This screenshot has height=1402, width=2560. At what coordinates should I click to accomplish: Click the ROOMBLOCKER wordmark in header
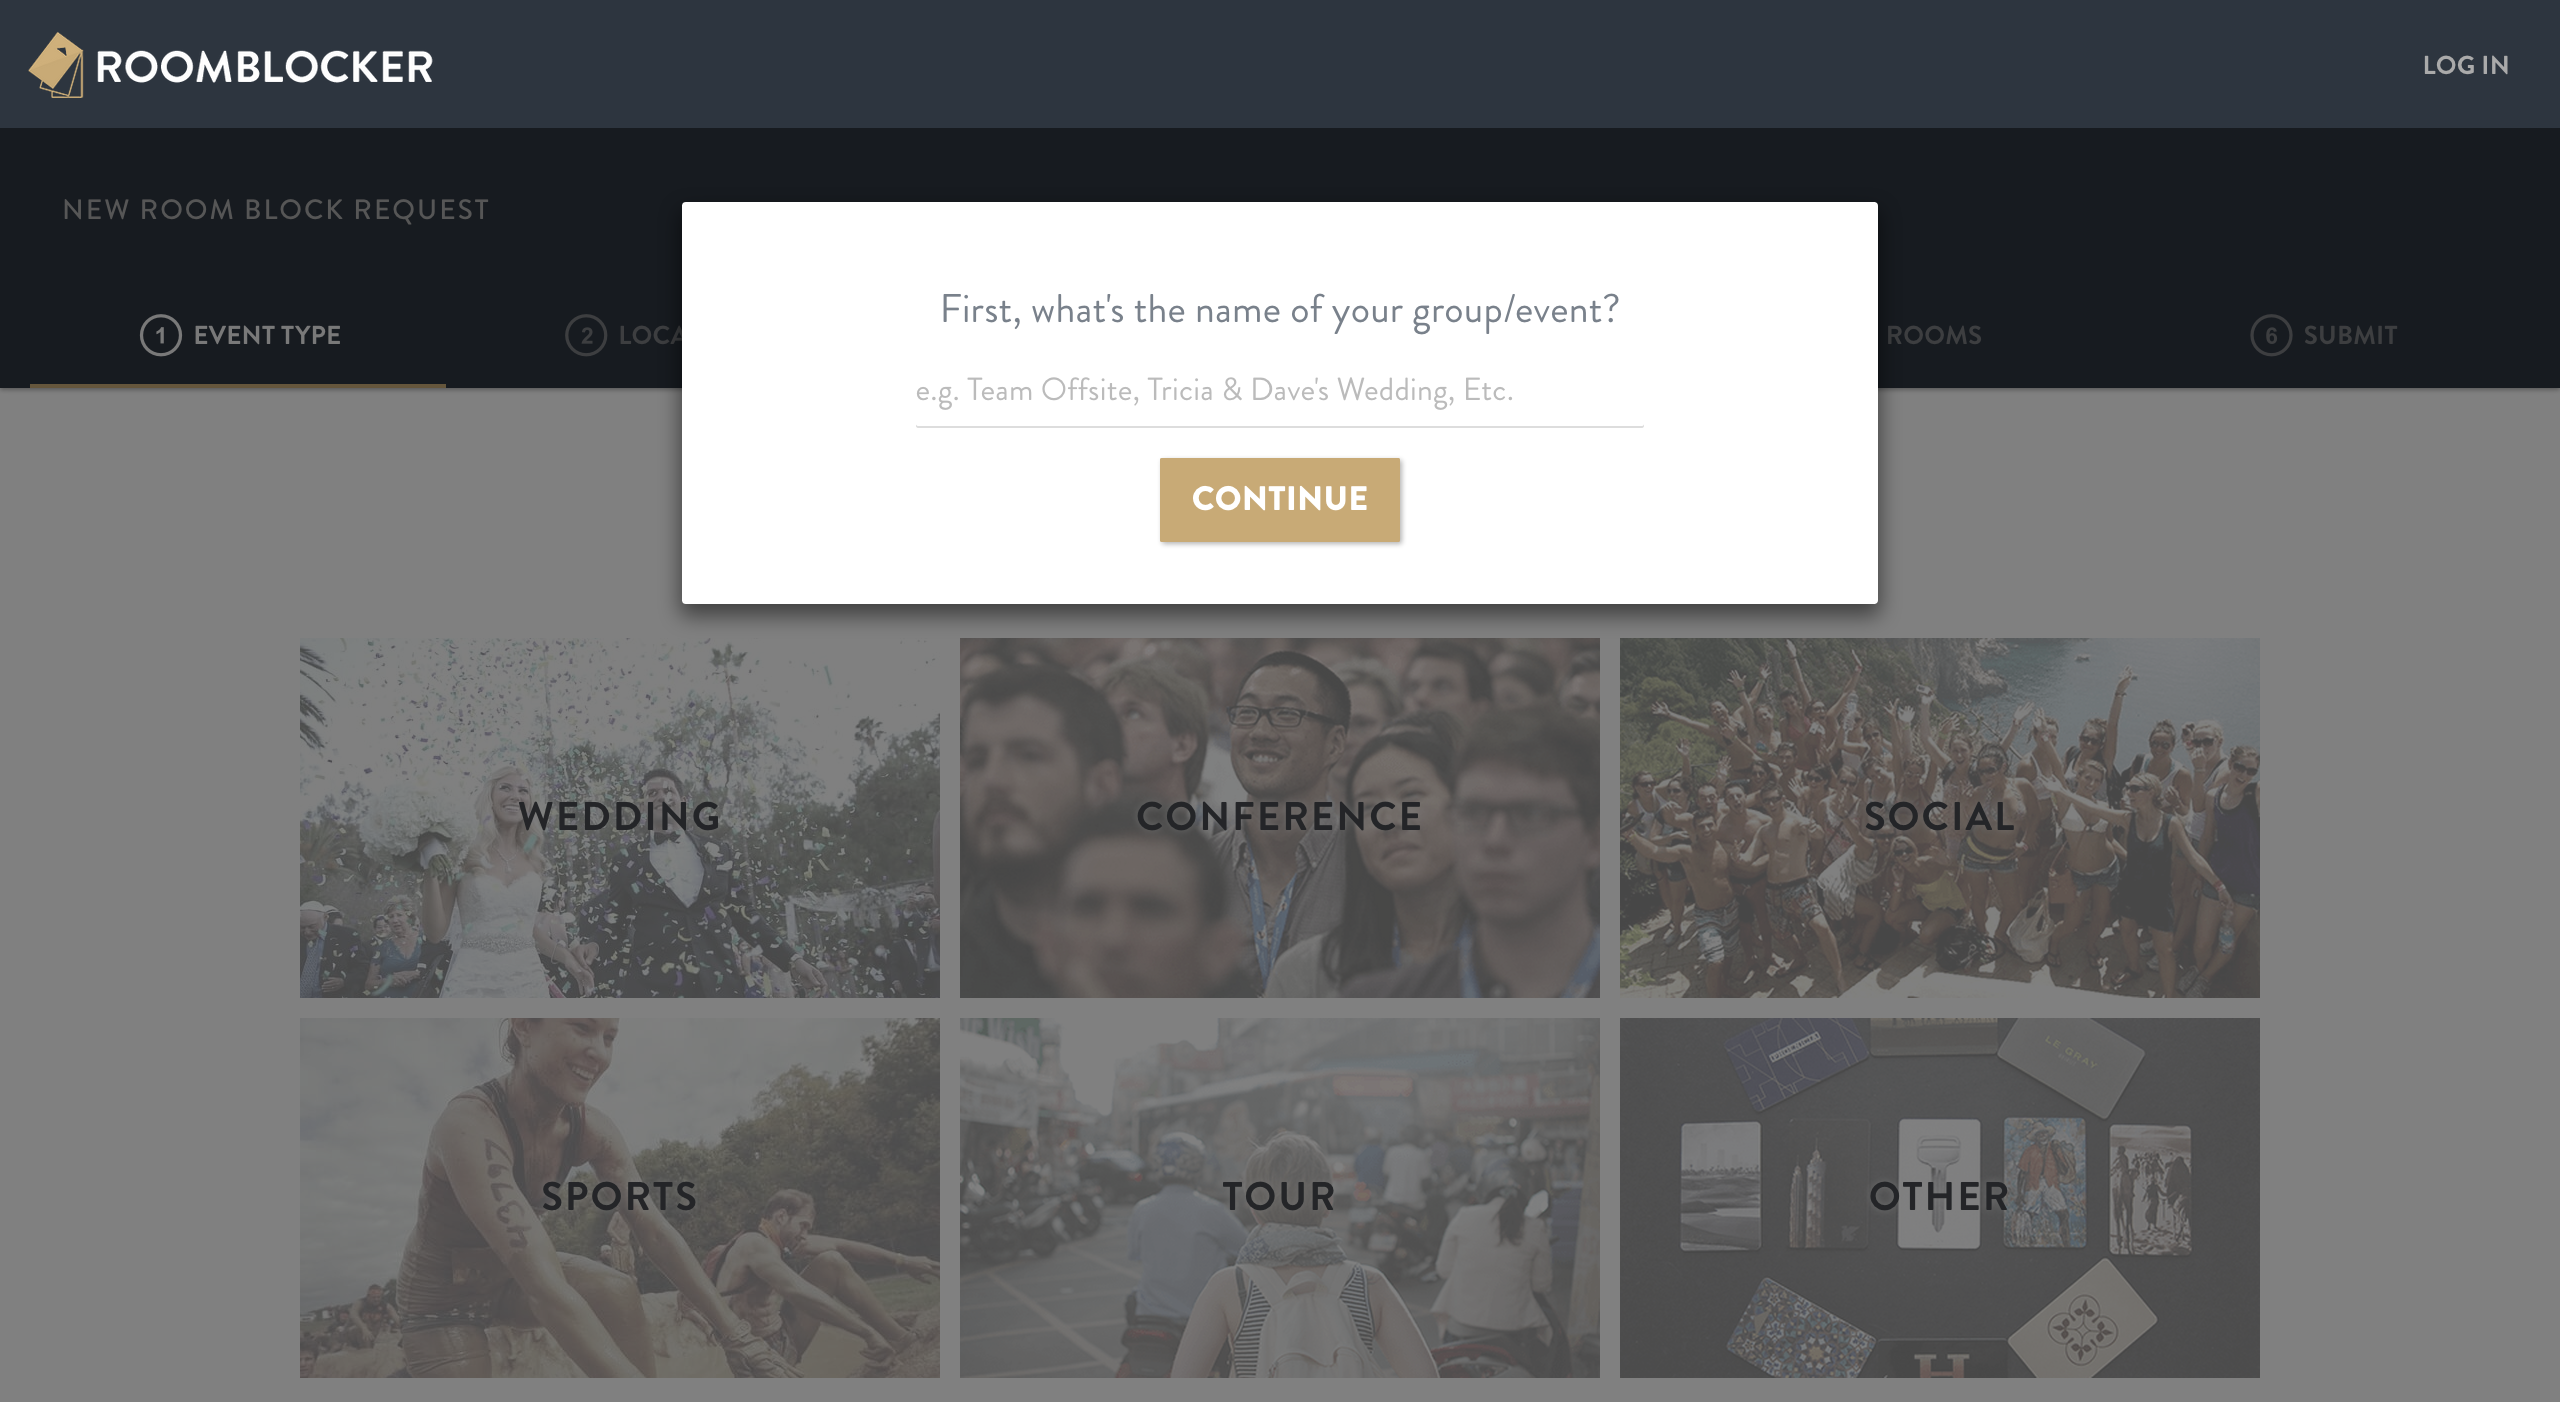coord(264,67)
